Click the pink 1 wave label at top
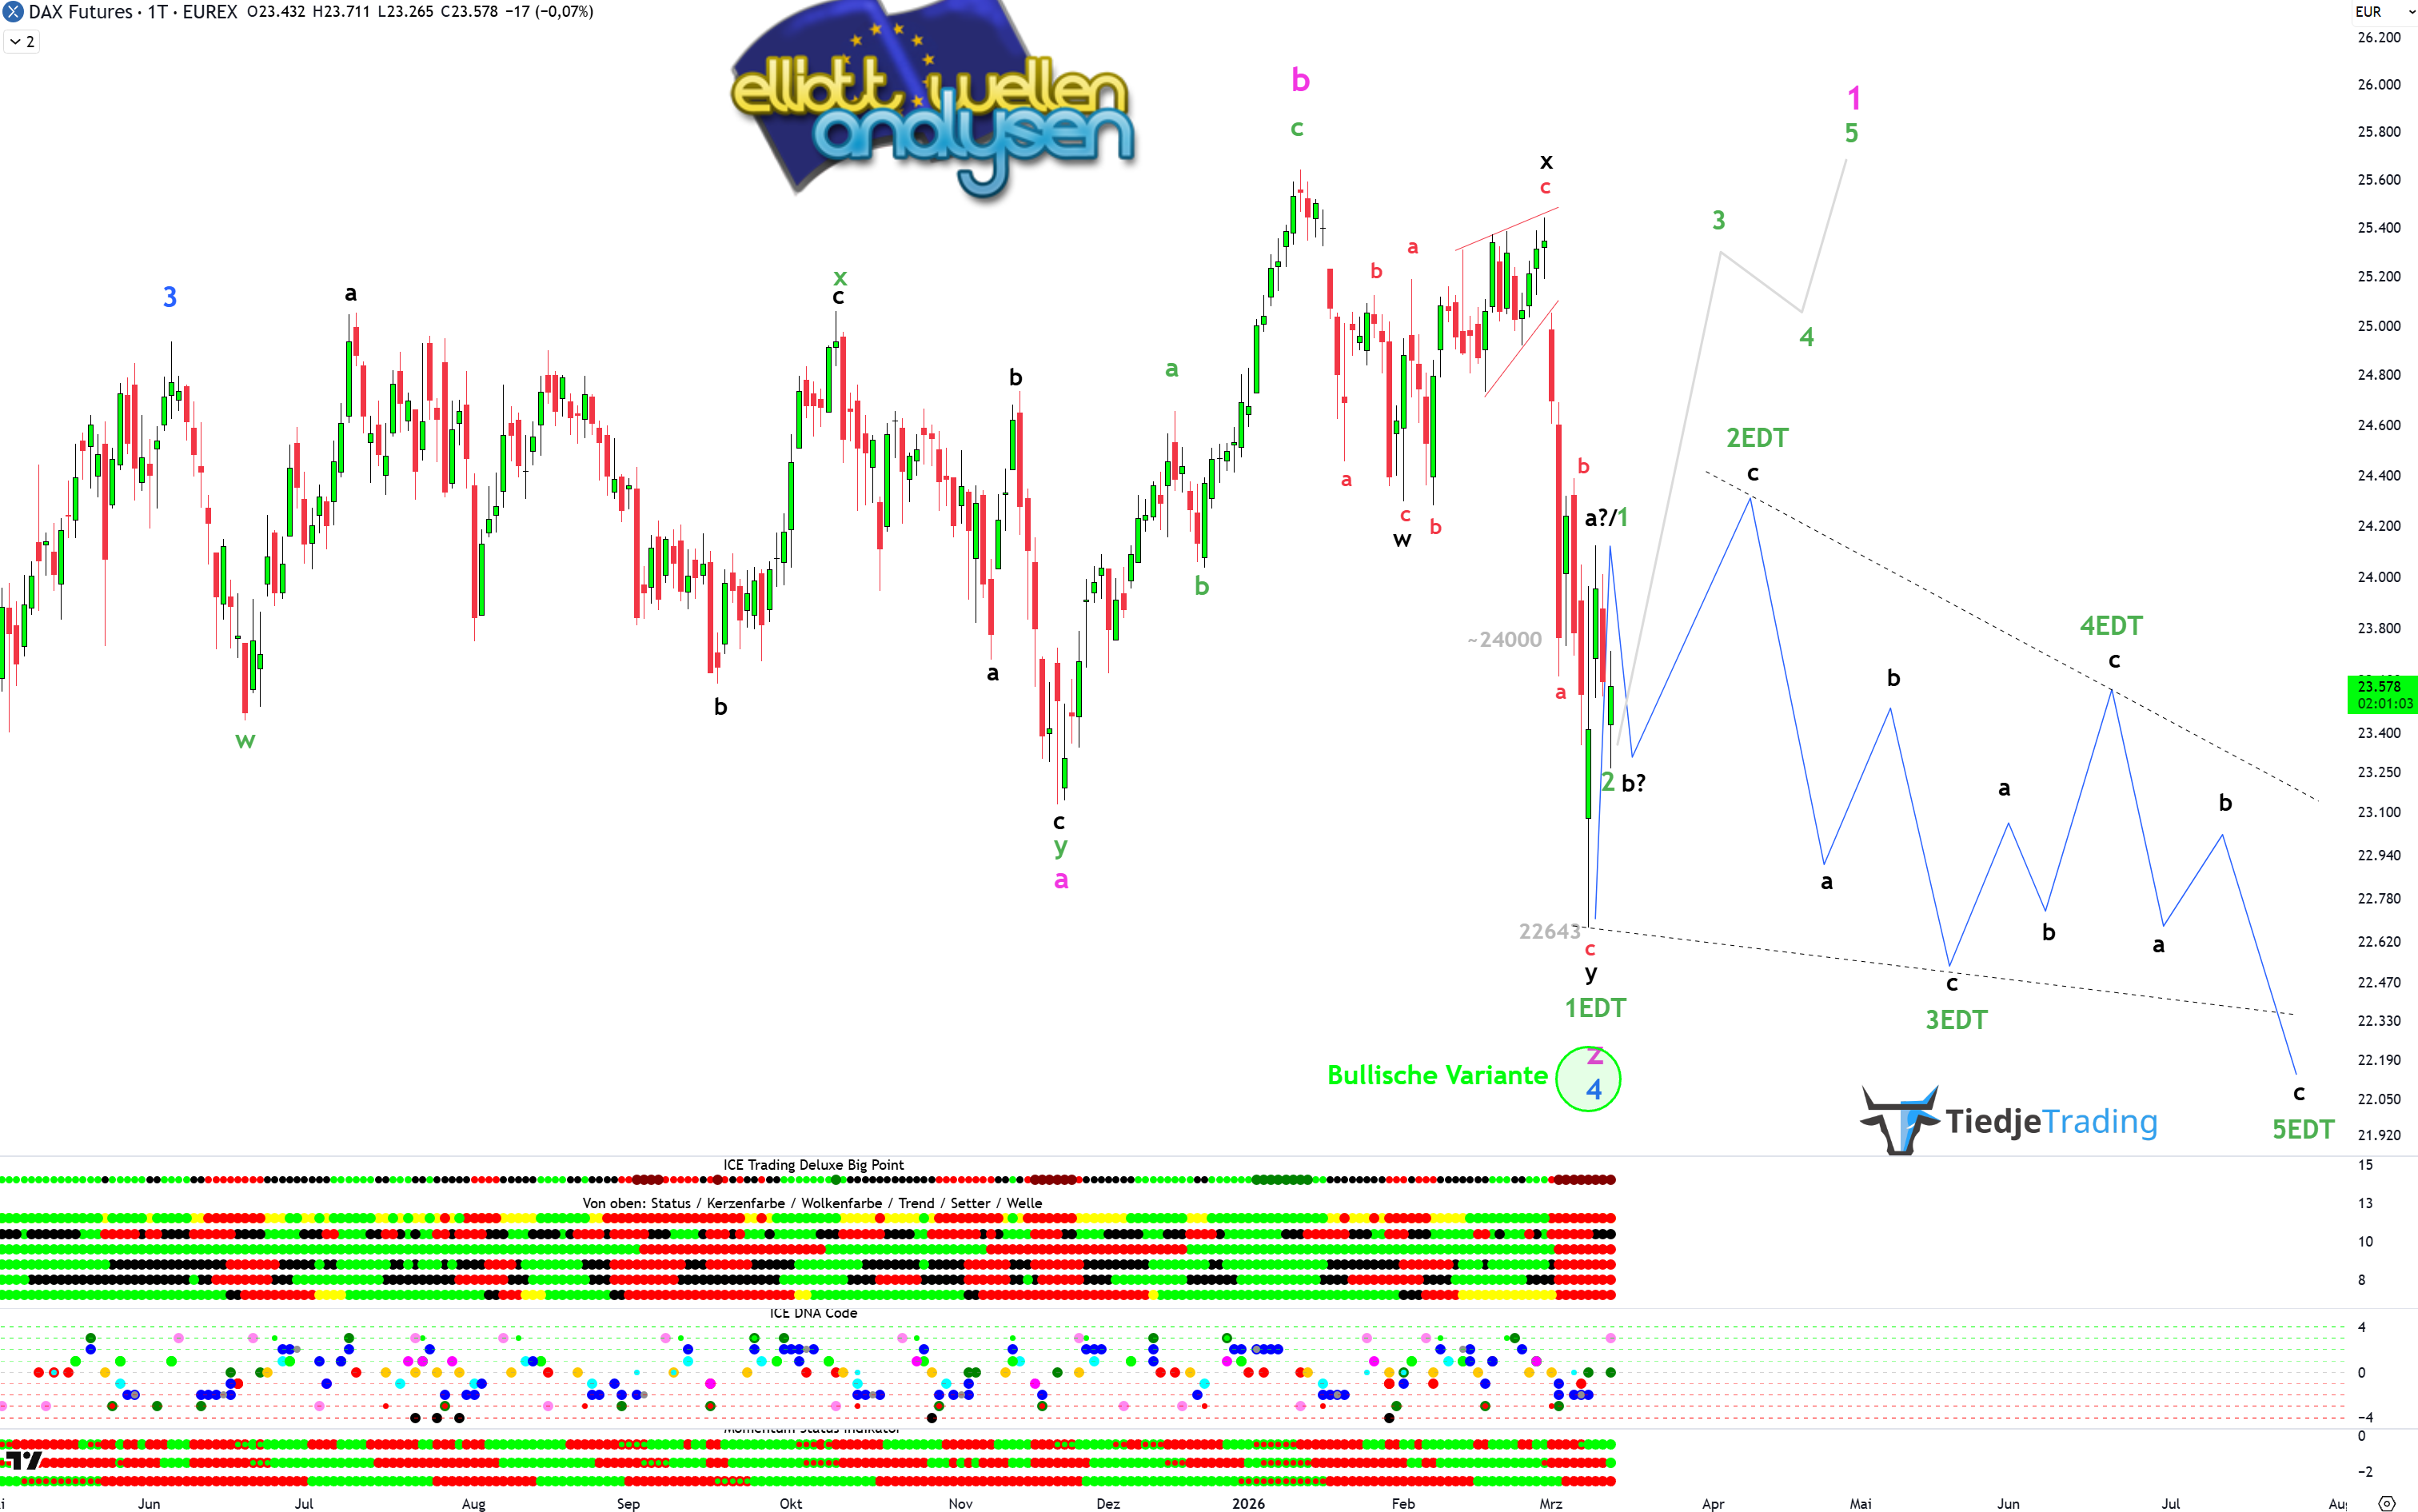The height and width of the screenshot is (1512, 2418). 1853,98
